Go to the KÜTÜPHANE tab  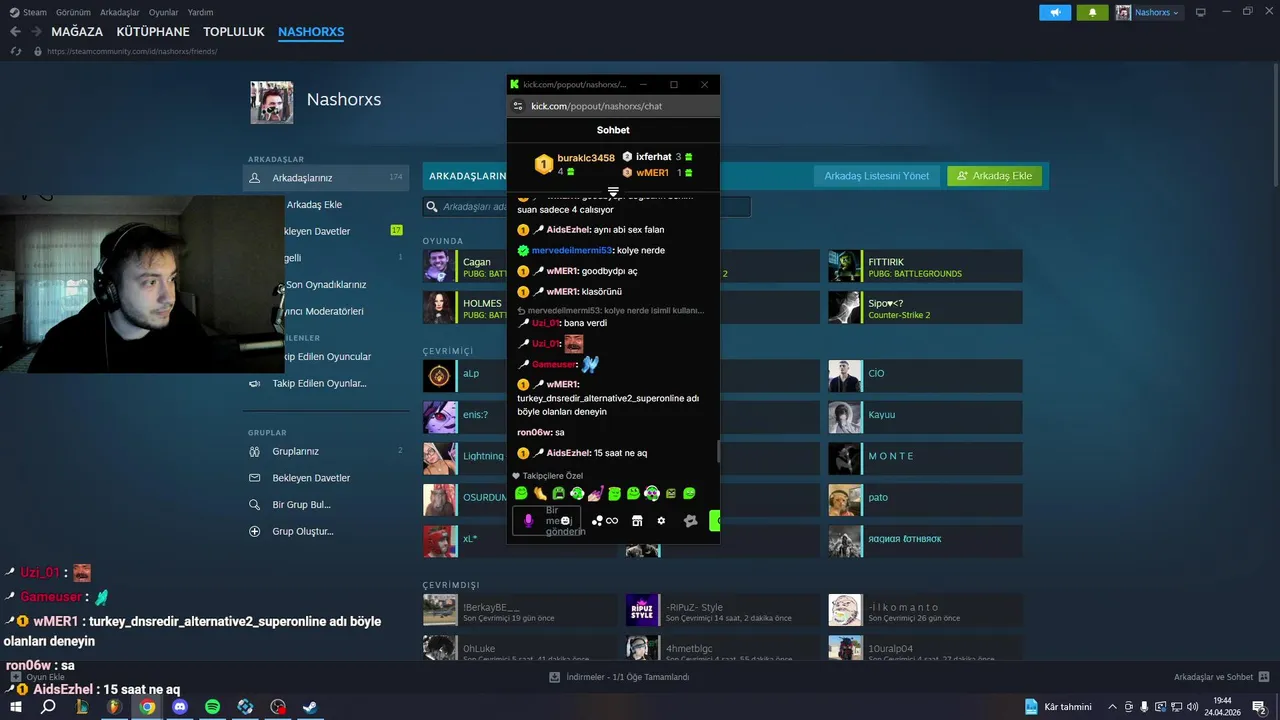[153, 32]
